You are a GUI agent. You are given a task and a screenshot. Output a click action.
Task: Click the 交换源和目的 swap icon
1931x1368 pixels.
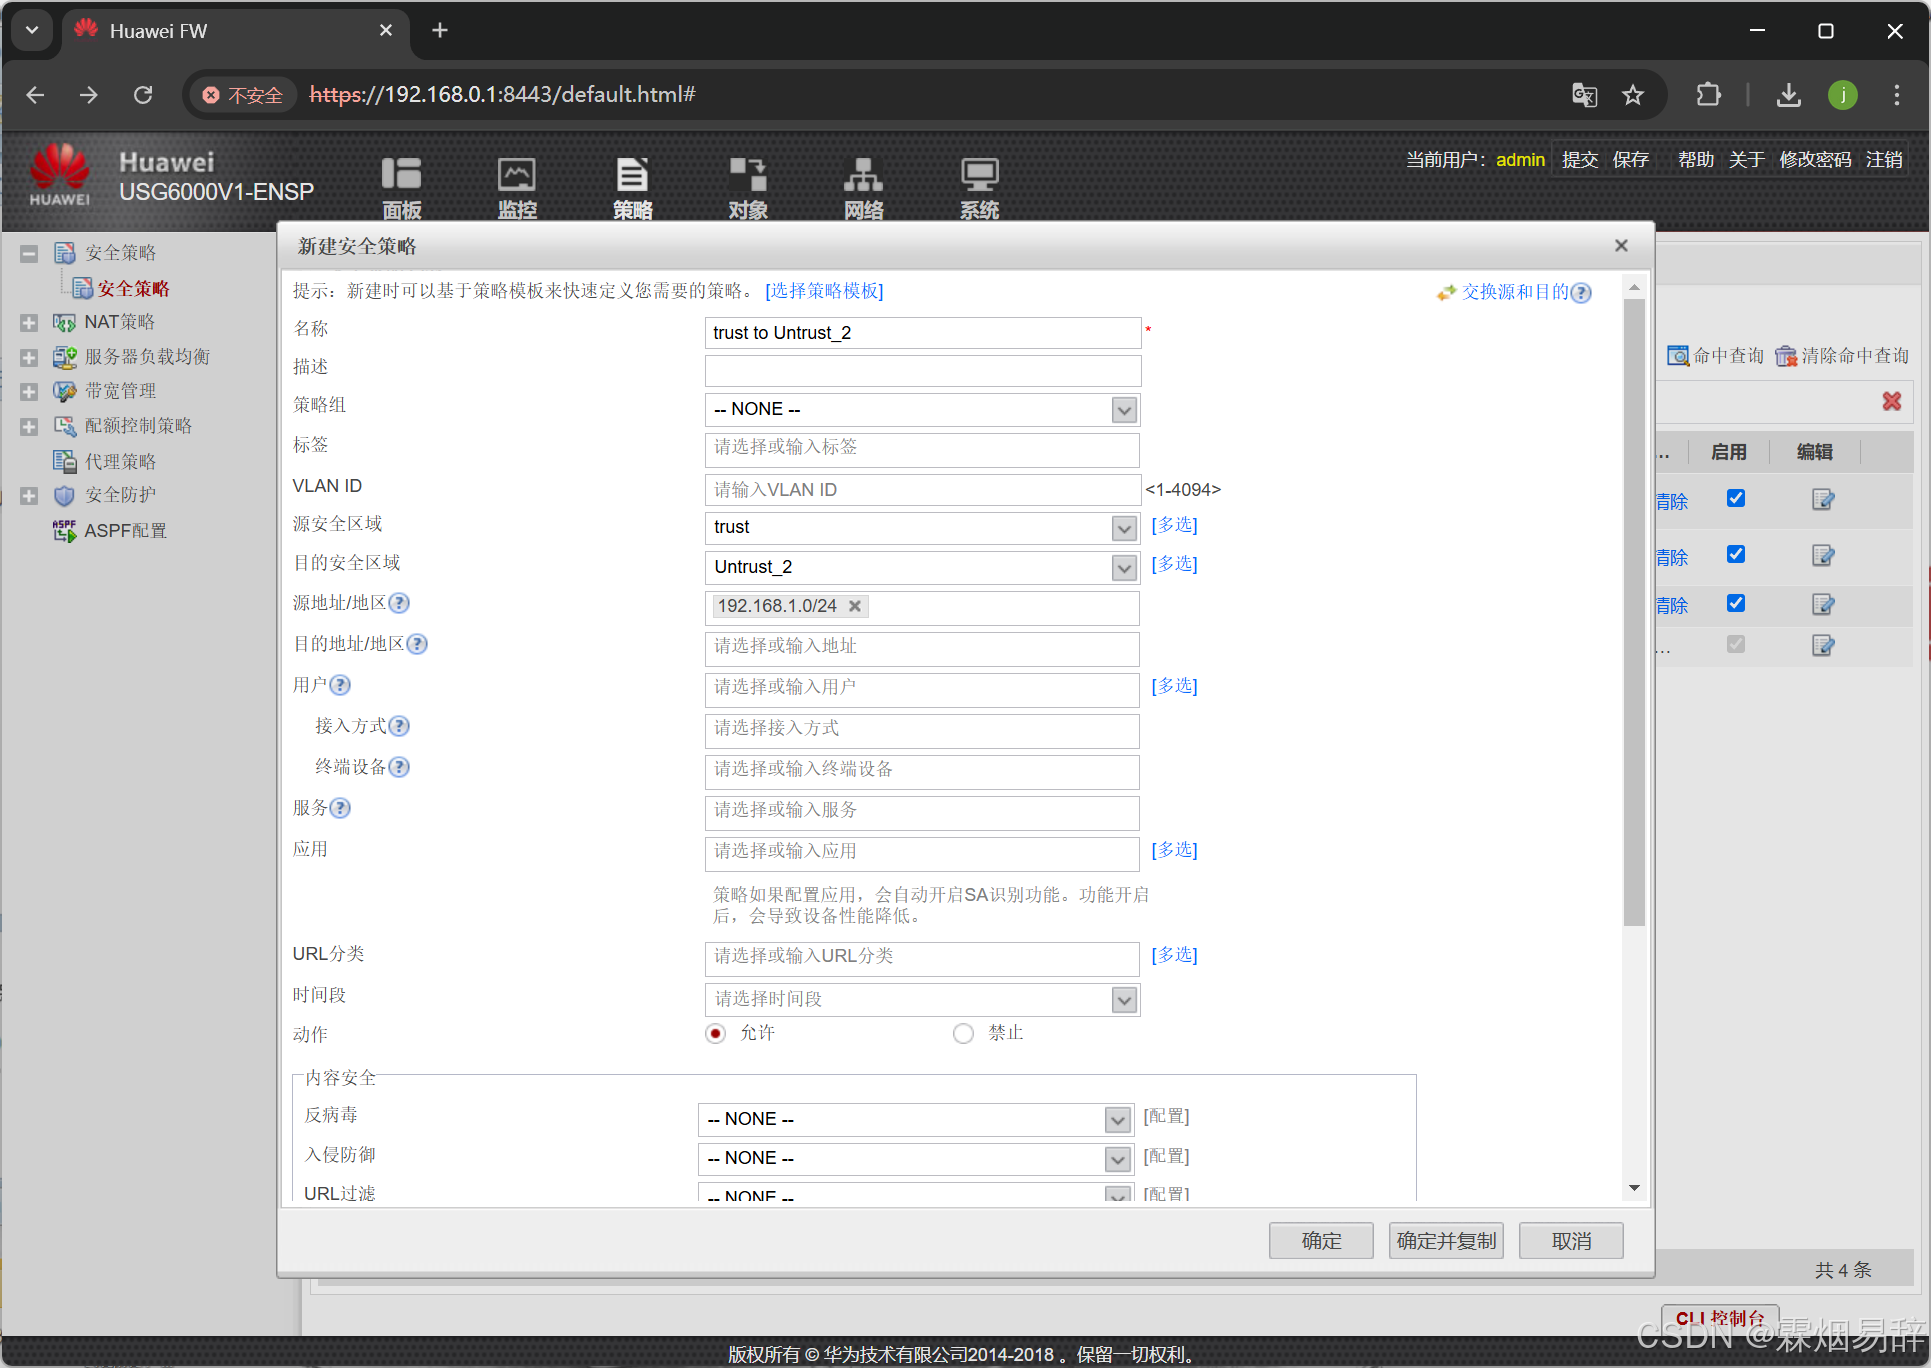(x=1446, y=292)
